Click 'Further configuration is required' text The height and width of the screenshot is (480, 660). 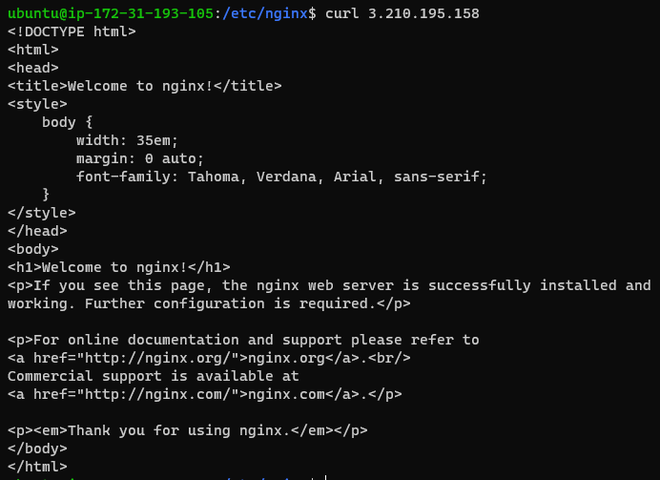[230, 303]
